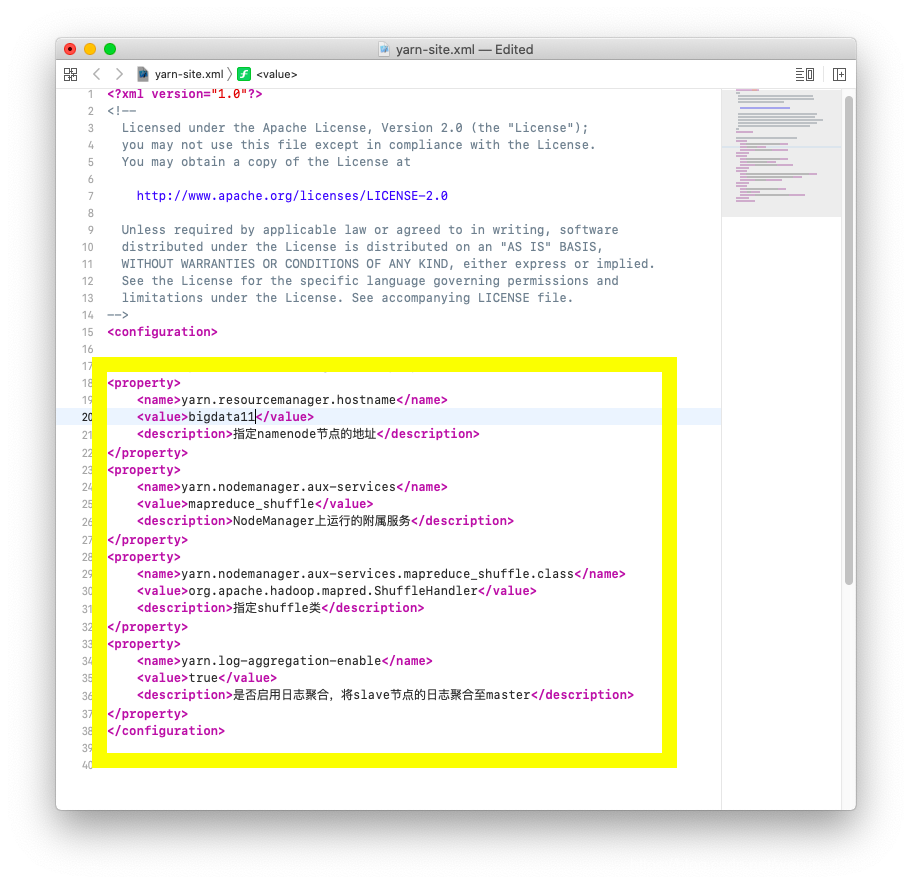Viewport: 912px width, 884px height.
Task: Click the 指定shuffle类 description text
Action: pyautogui.click(x=277, y=608)
